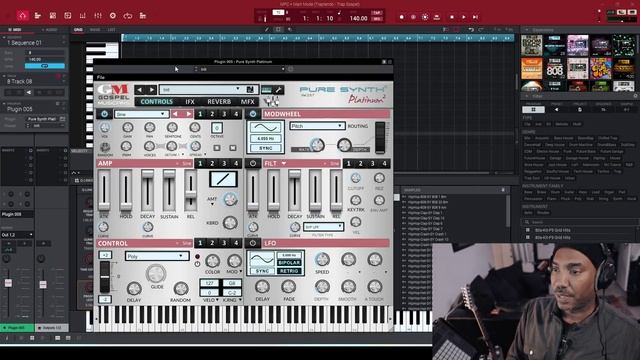The width and height of the screenshot is (640, 360).
Task: Toggle the LFO power button
Action: click(x=253, y=243)
